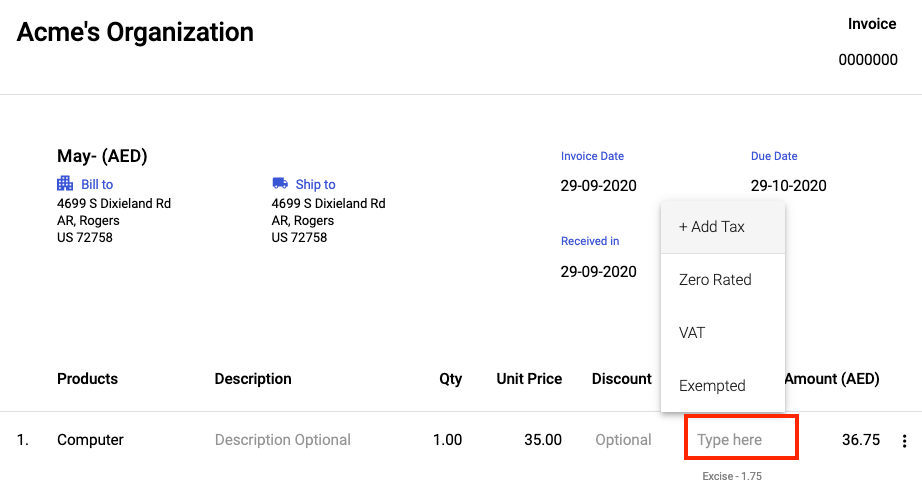Pick Exempted from the tax dropdown
922x492 pixels.
tap(712, 386)
